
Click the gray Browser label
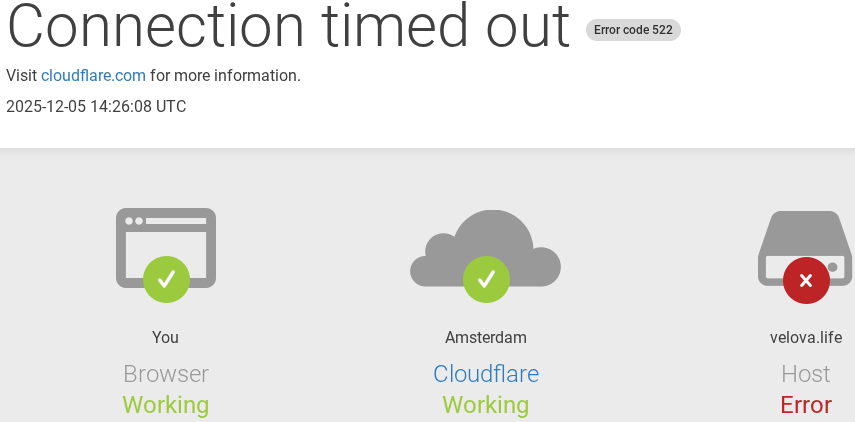coord(166,374)
